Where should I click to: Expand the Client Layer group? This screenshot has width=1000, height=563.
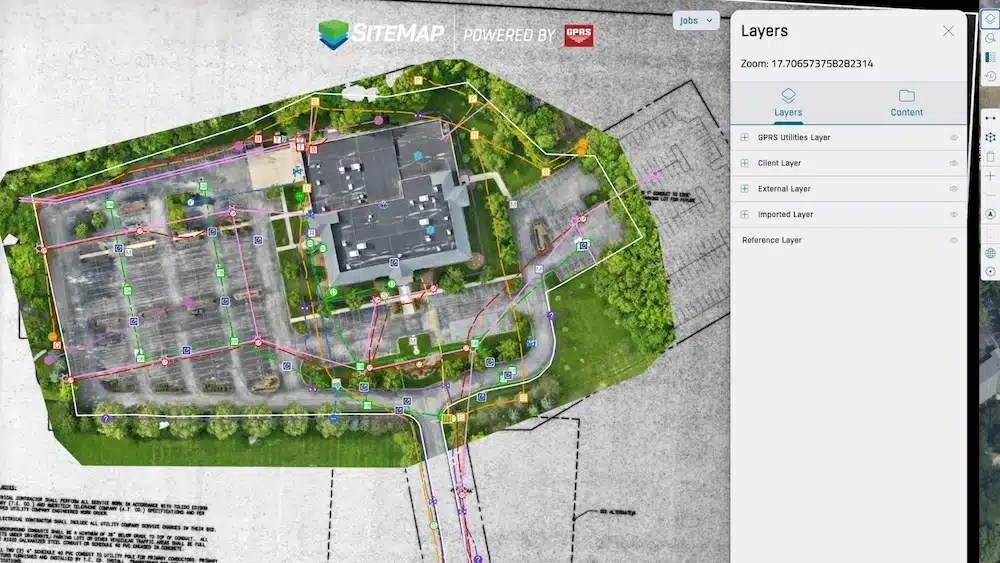(x=744, y=163)
